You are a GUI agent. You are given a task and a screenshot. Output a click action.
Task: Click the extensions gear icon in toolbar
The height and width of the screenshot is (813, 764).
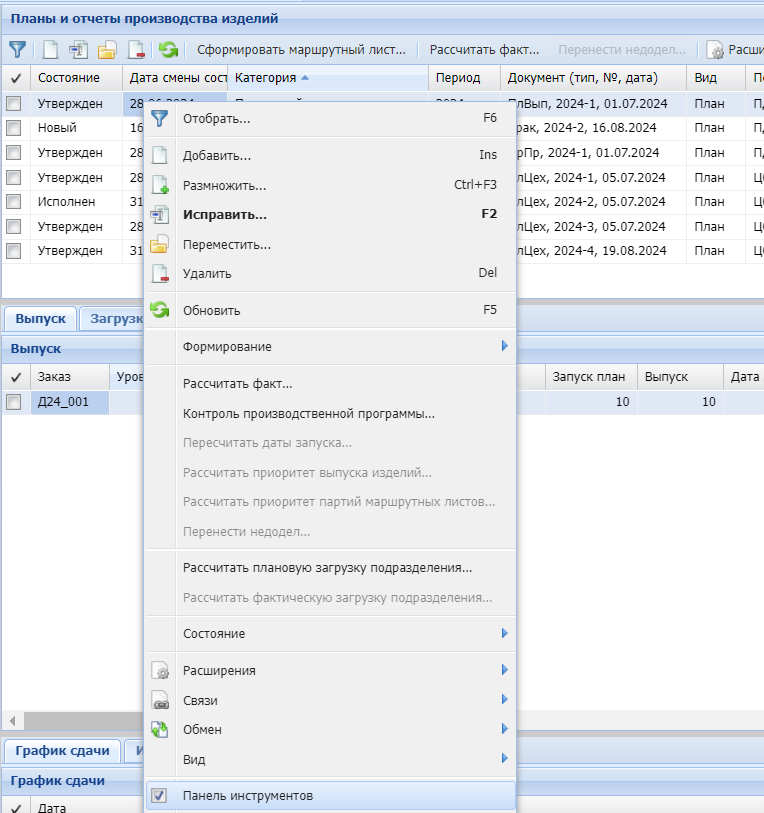click(715, 49)
